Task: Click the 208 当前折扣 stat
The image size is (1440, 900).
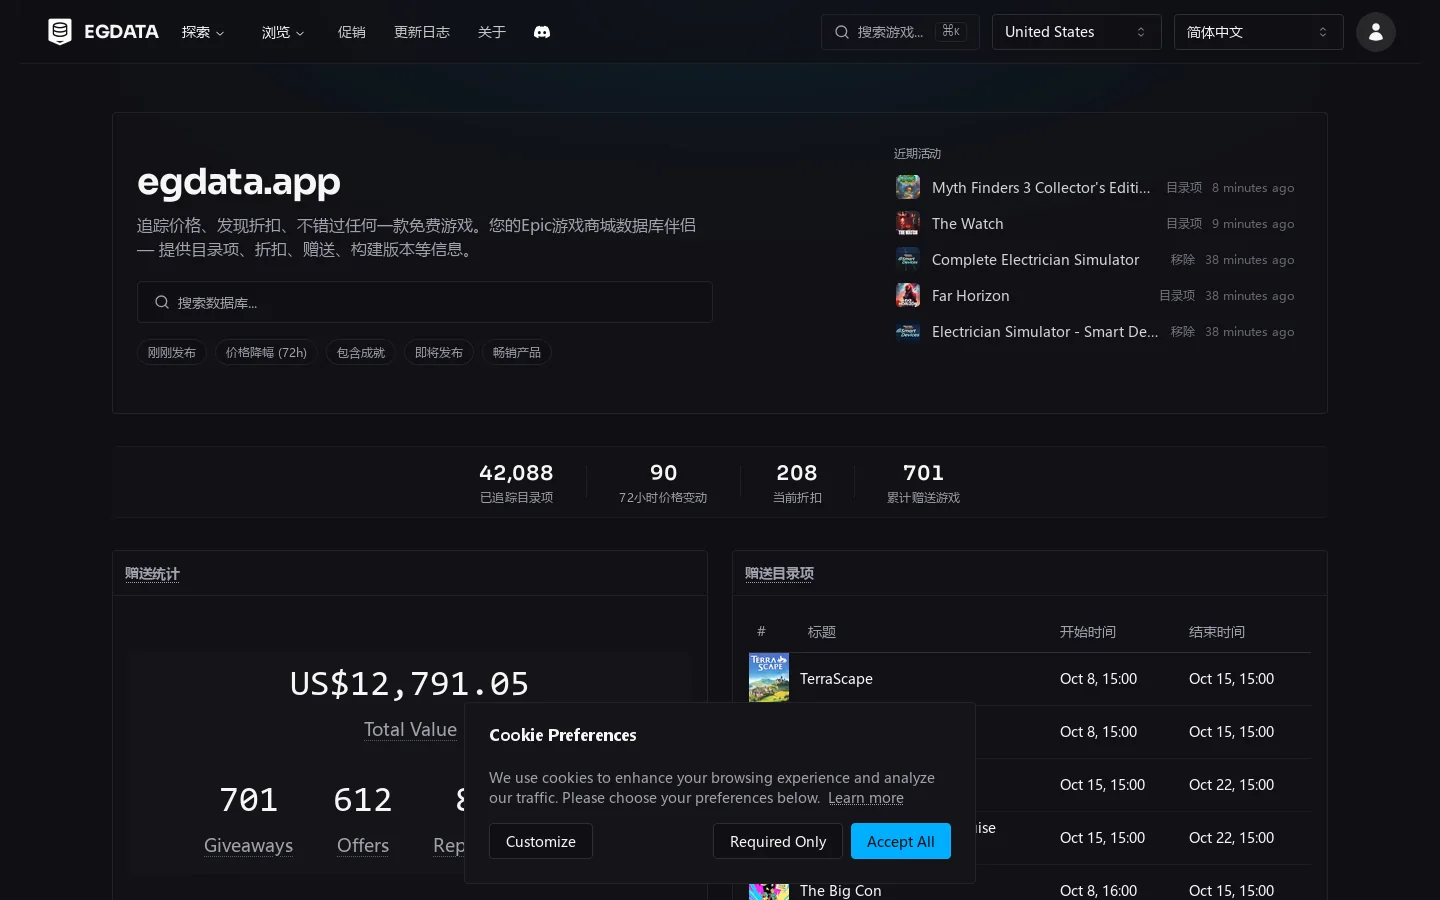Action: click(x=797, y=482)
